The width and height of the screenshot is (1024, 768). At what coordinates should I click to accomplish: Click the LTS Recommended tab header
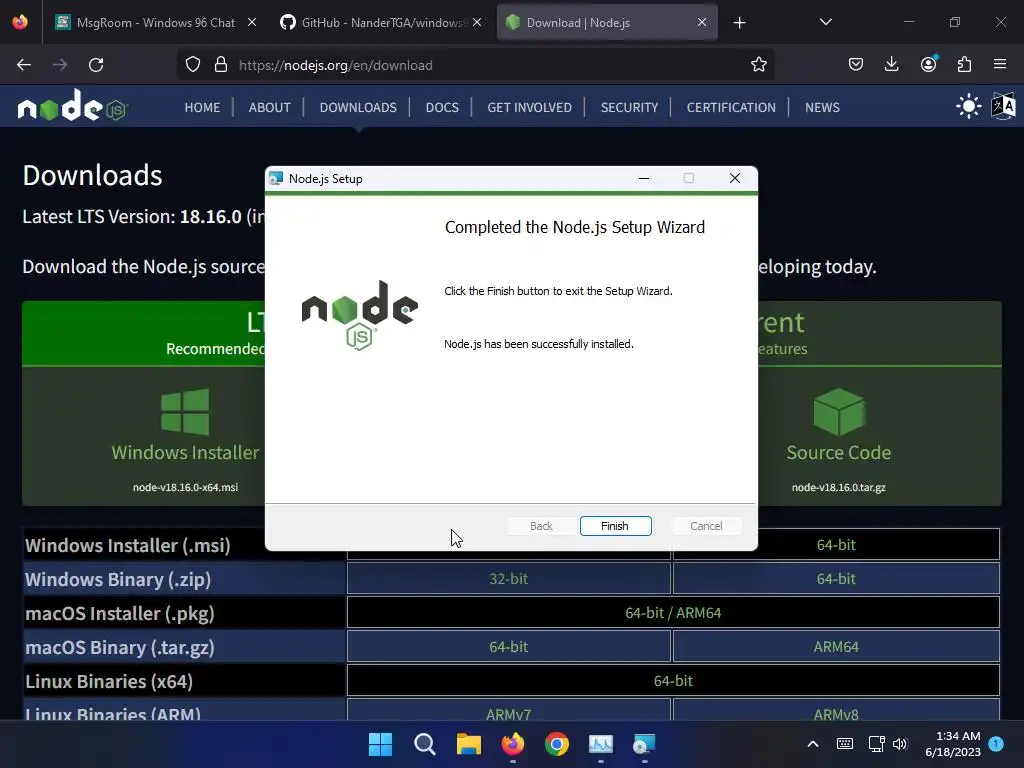coord(144,333)
